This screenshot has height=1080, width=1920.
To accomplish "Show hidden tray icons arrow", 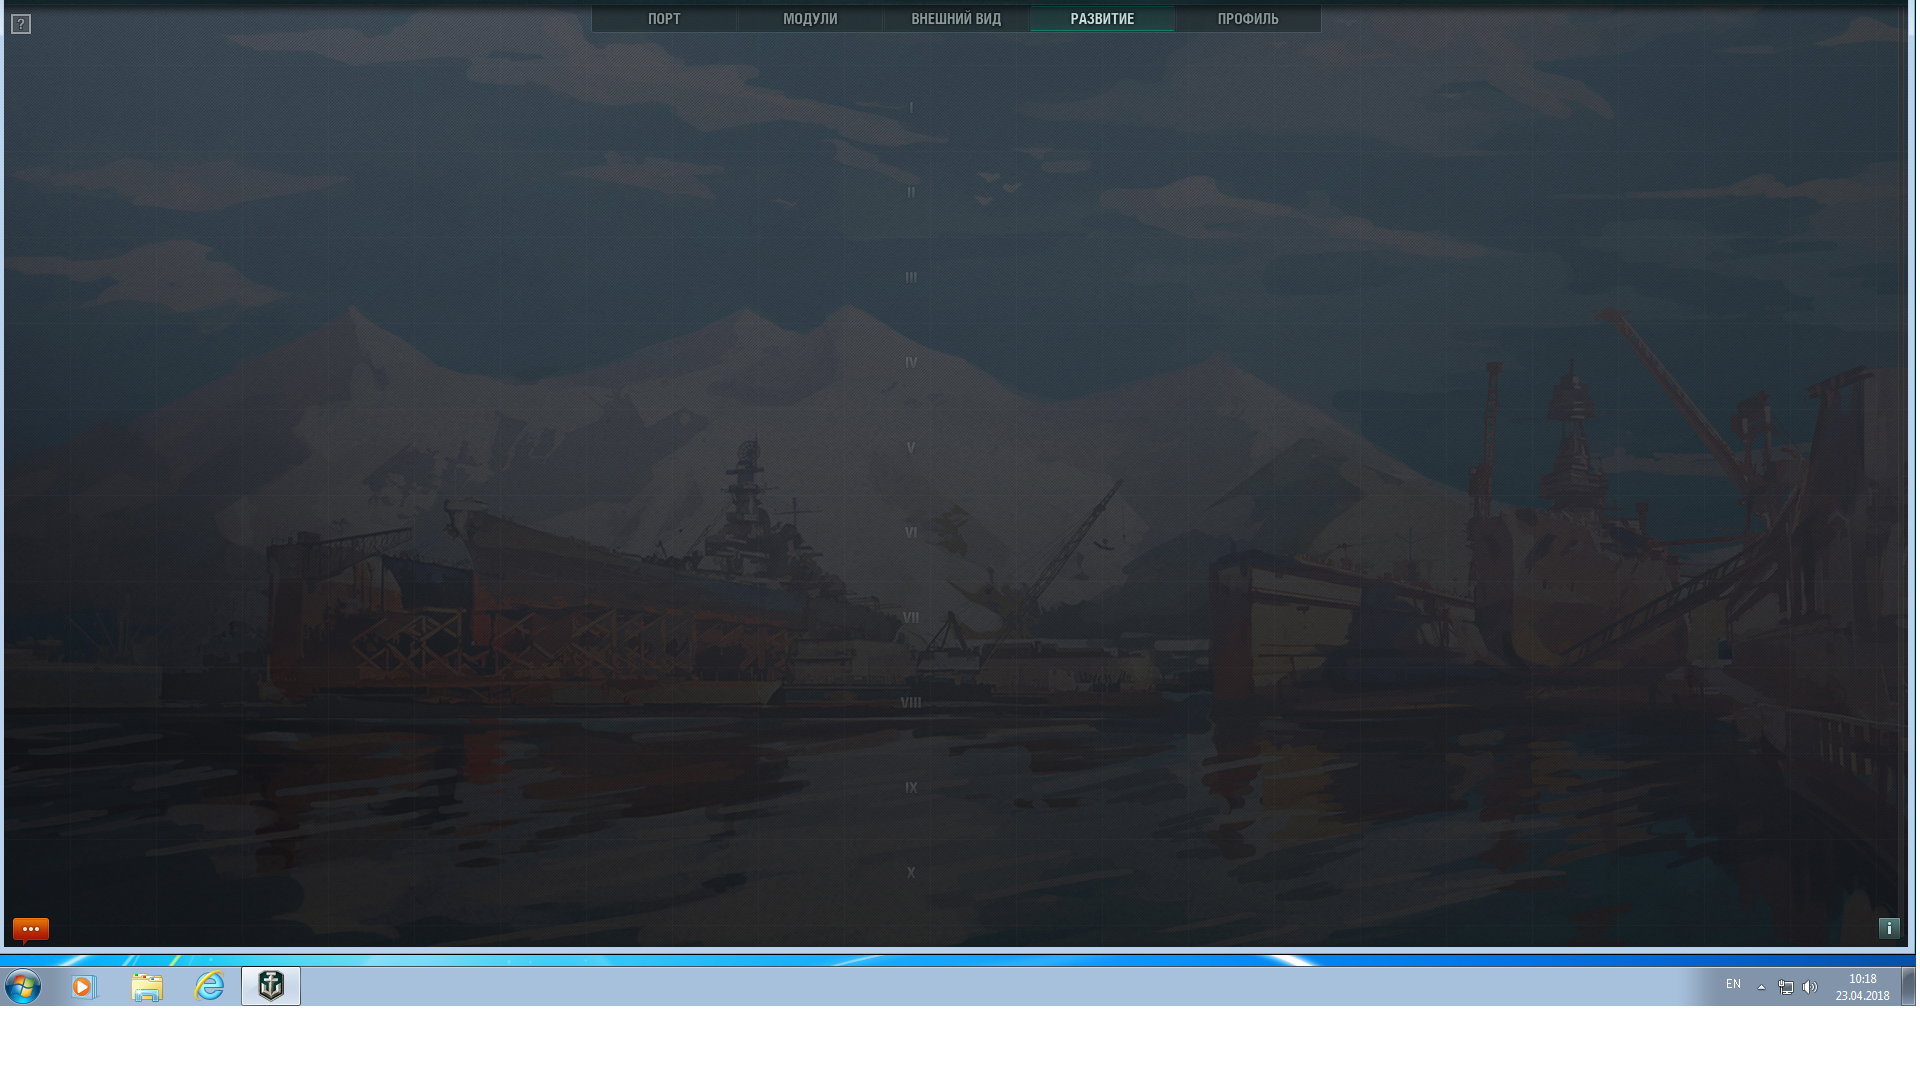I will [x=1762, y=987].
